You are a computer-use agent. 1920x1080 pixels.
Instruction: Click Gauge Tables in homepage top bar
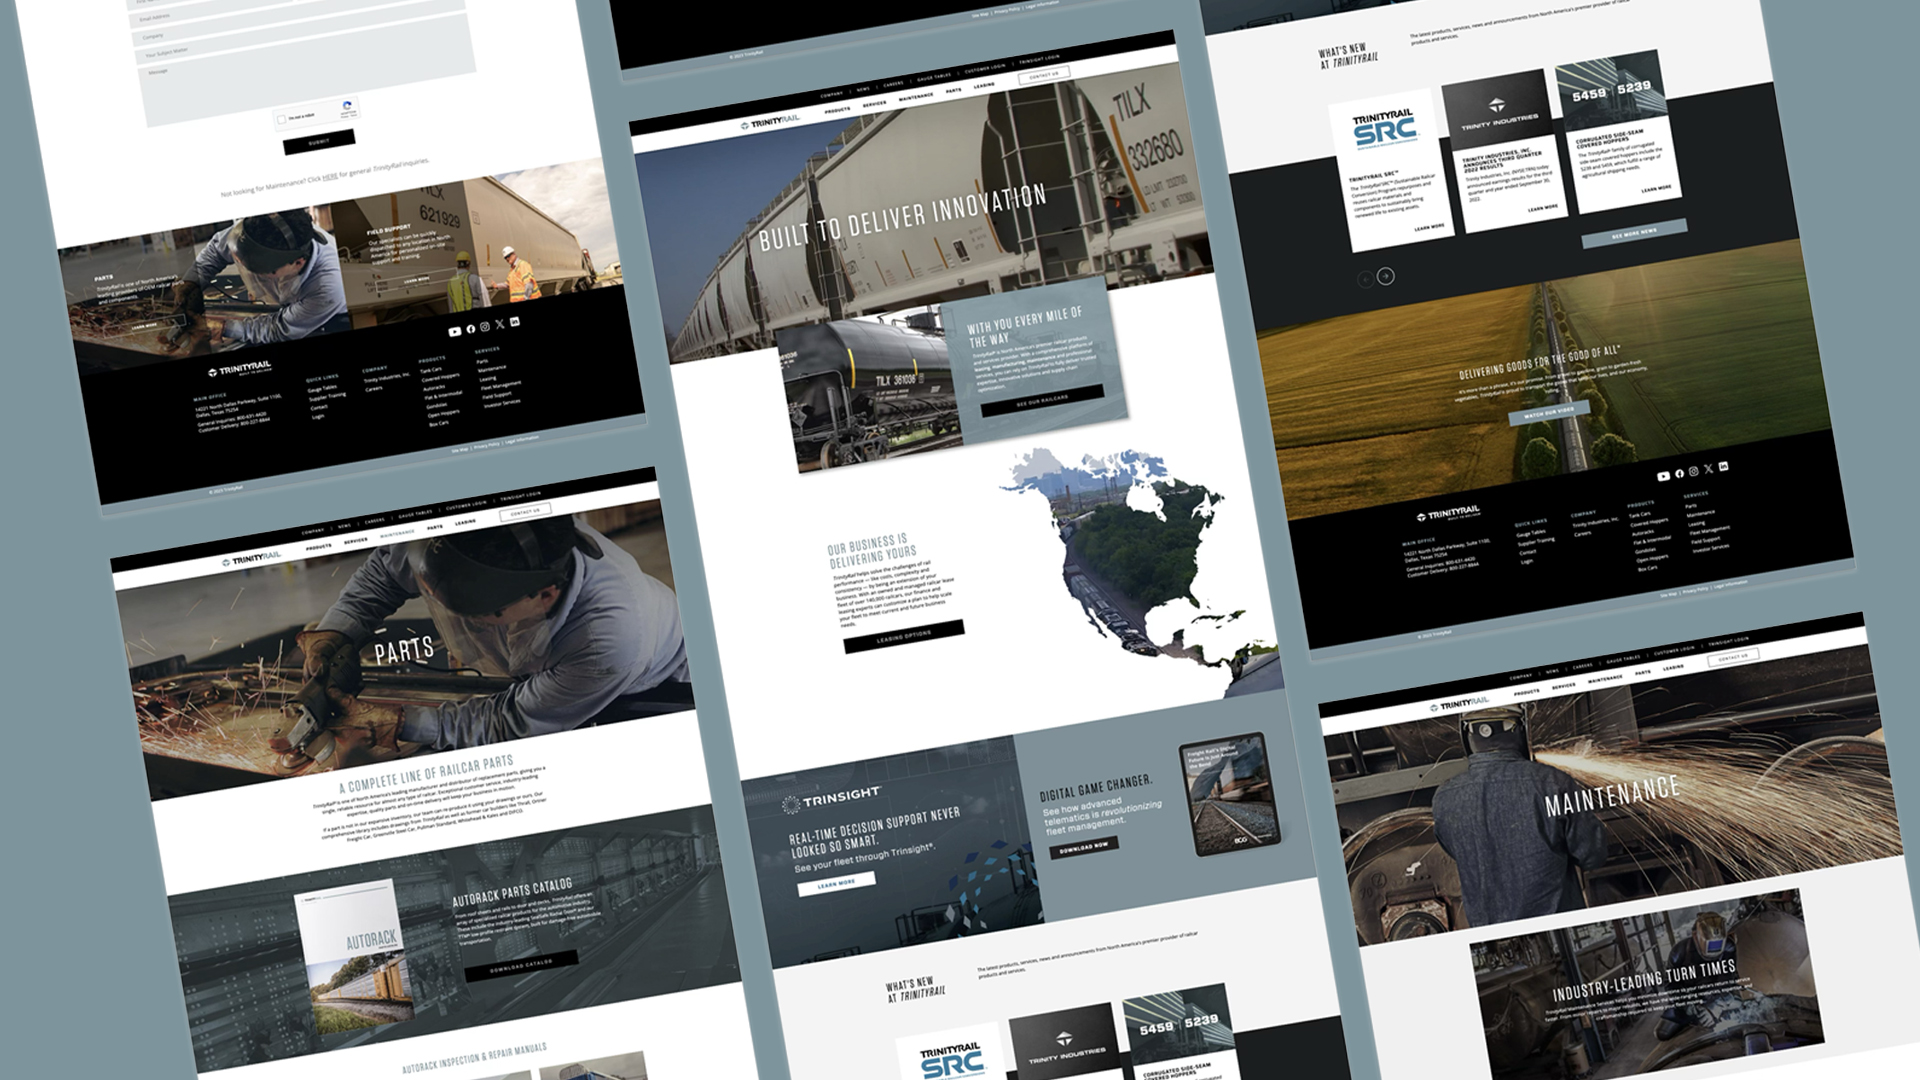pyautogui.click(x=934, y=77)
